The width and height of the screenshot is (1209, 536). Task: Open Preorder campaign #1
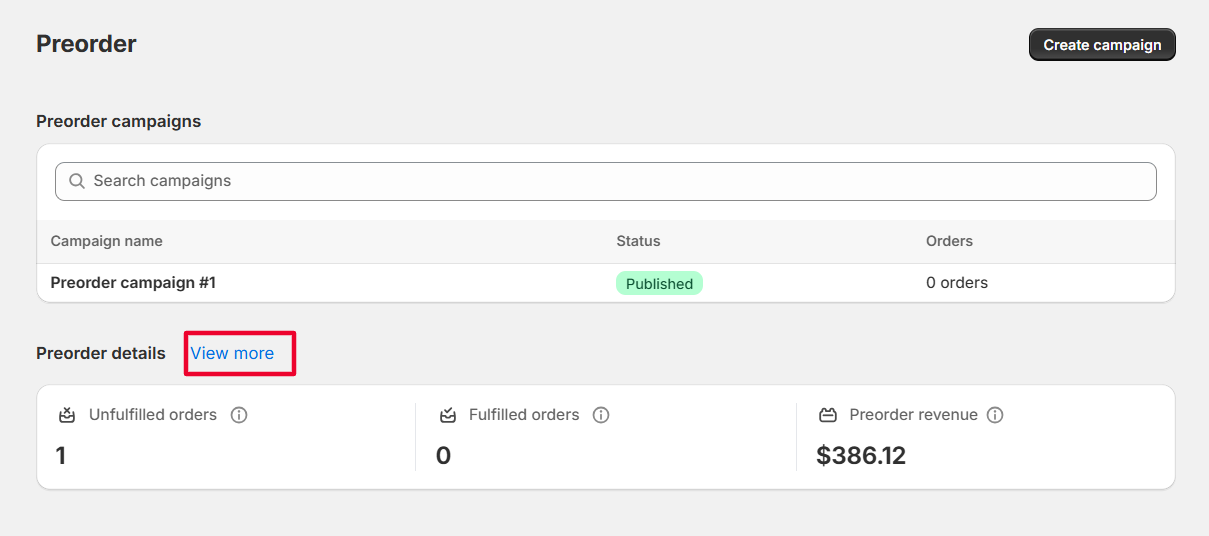click(133, 283)
